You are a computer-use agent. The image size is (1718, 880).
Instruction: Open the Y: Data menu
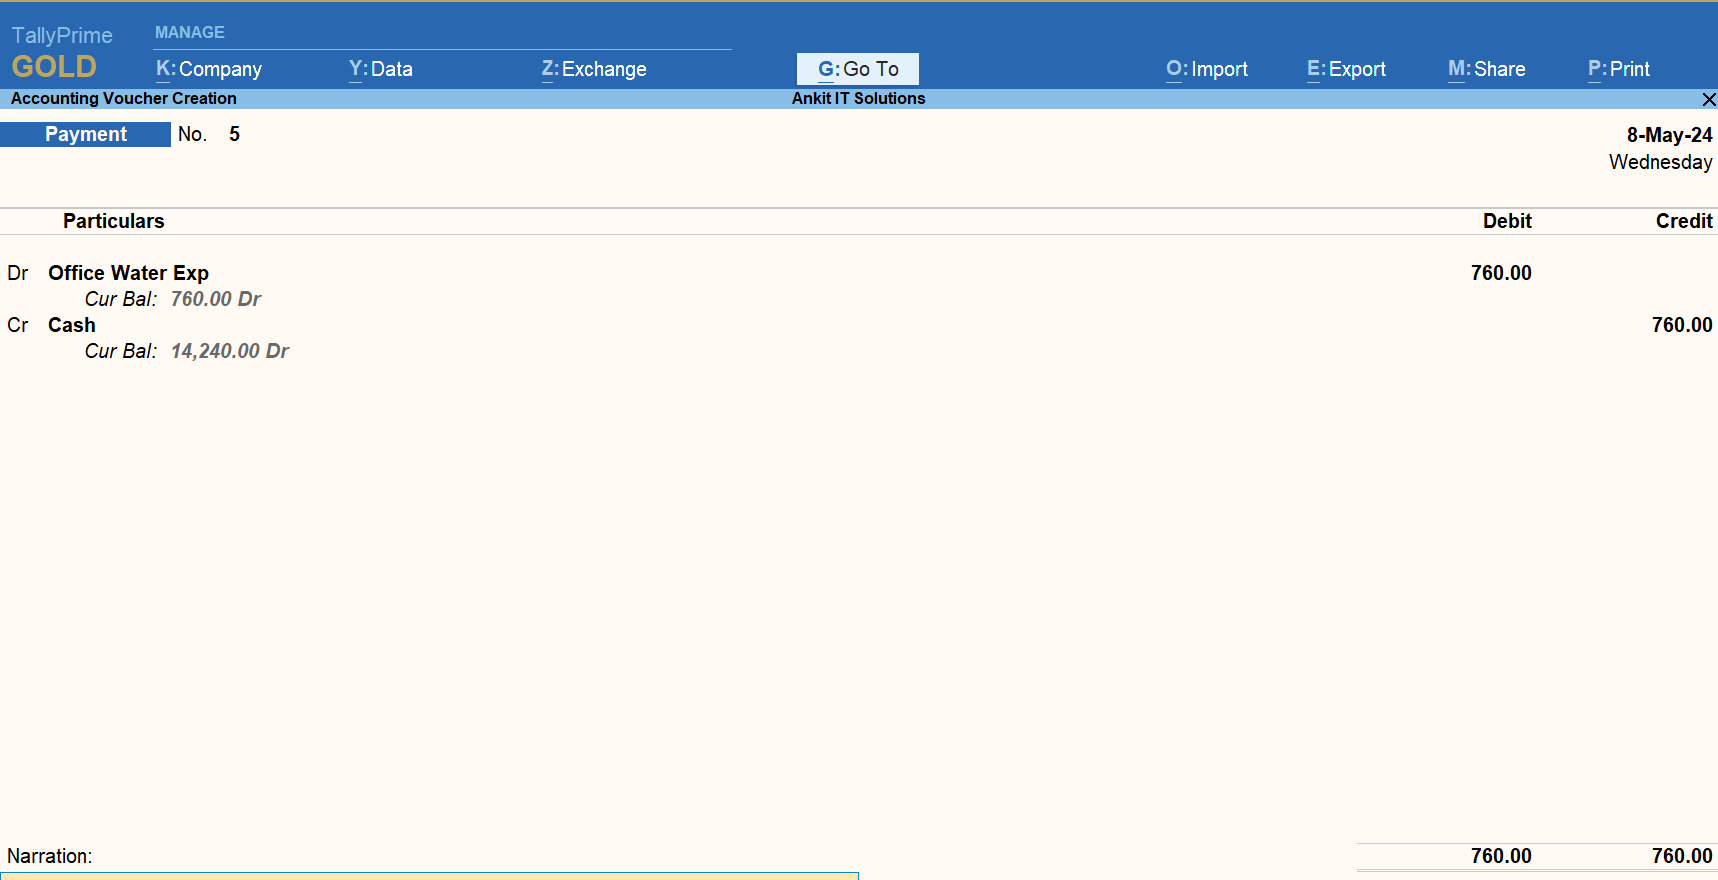(x=381, y=69)
